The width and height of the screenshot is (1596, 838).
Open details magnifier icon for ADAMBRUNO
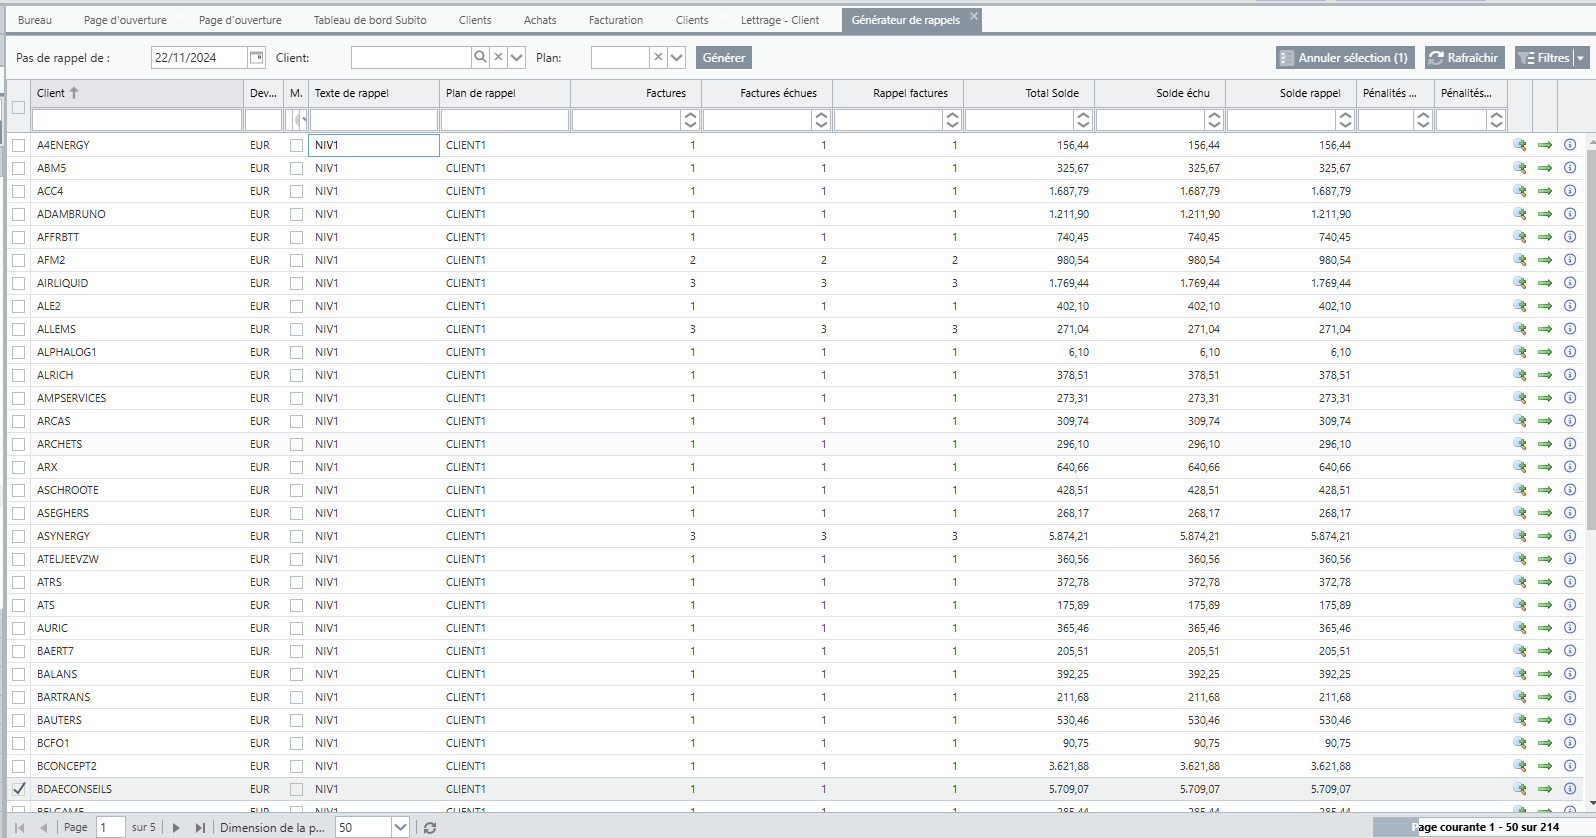(1520, 214)
